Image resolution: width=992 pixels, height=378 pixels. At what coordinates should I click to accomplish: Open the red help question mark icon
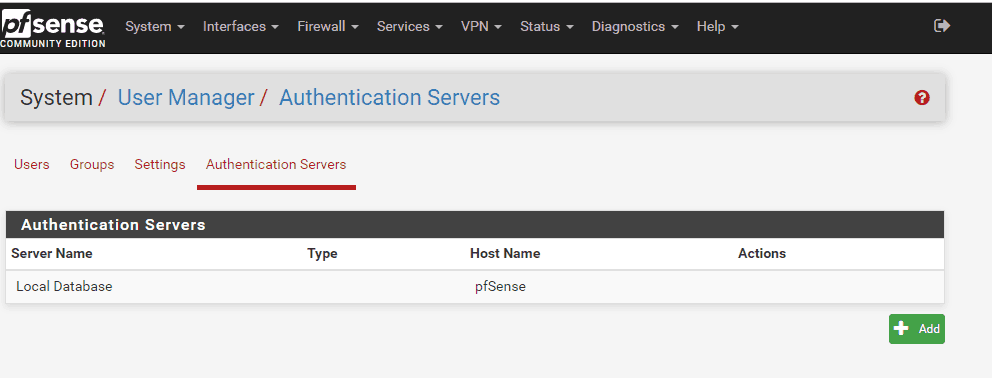922,98
